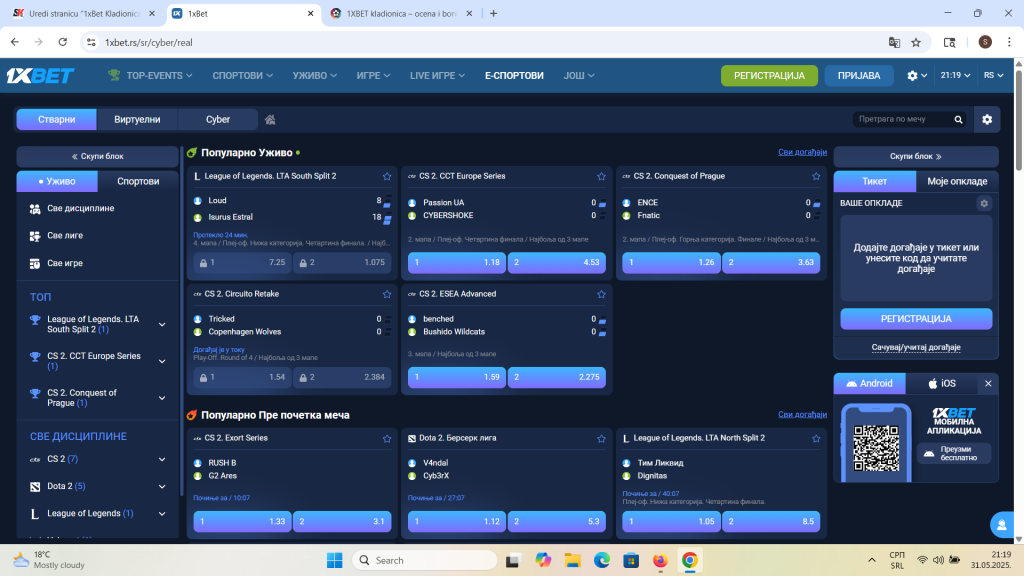This screenshot has height=576, width=1024.
Task: Collapse right panel with Скупи блок
Action: tap(916, 157)
